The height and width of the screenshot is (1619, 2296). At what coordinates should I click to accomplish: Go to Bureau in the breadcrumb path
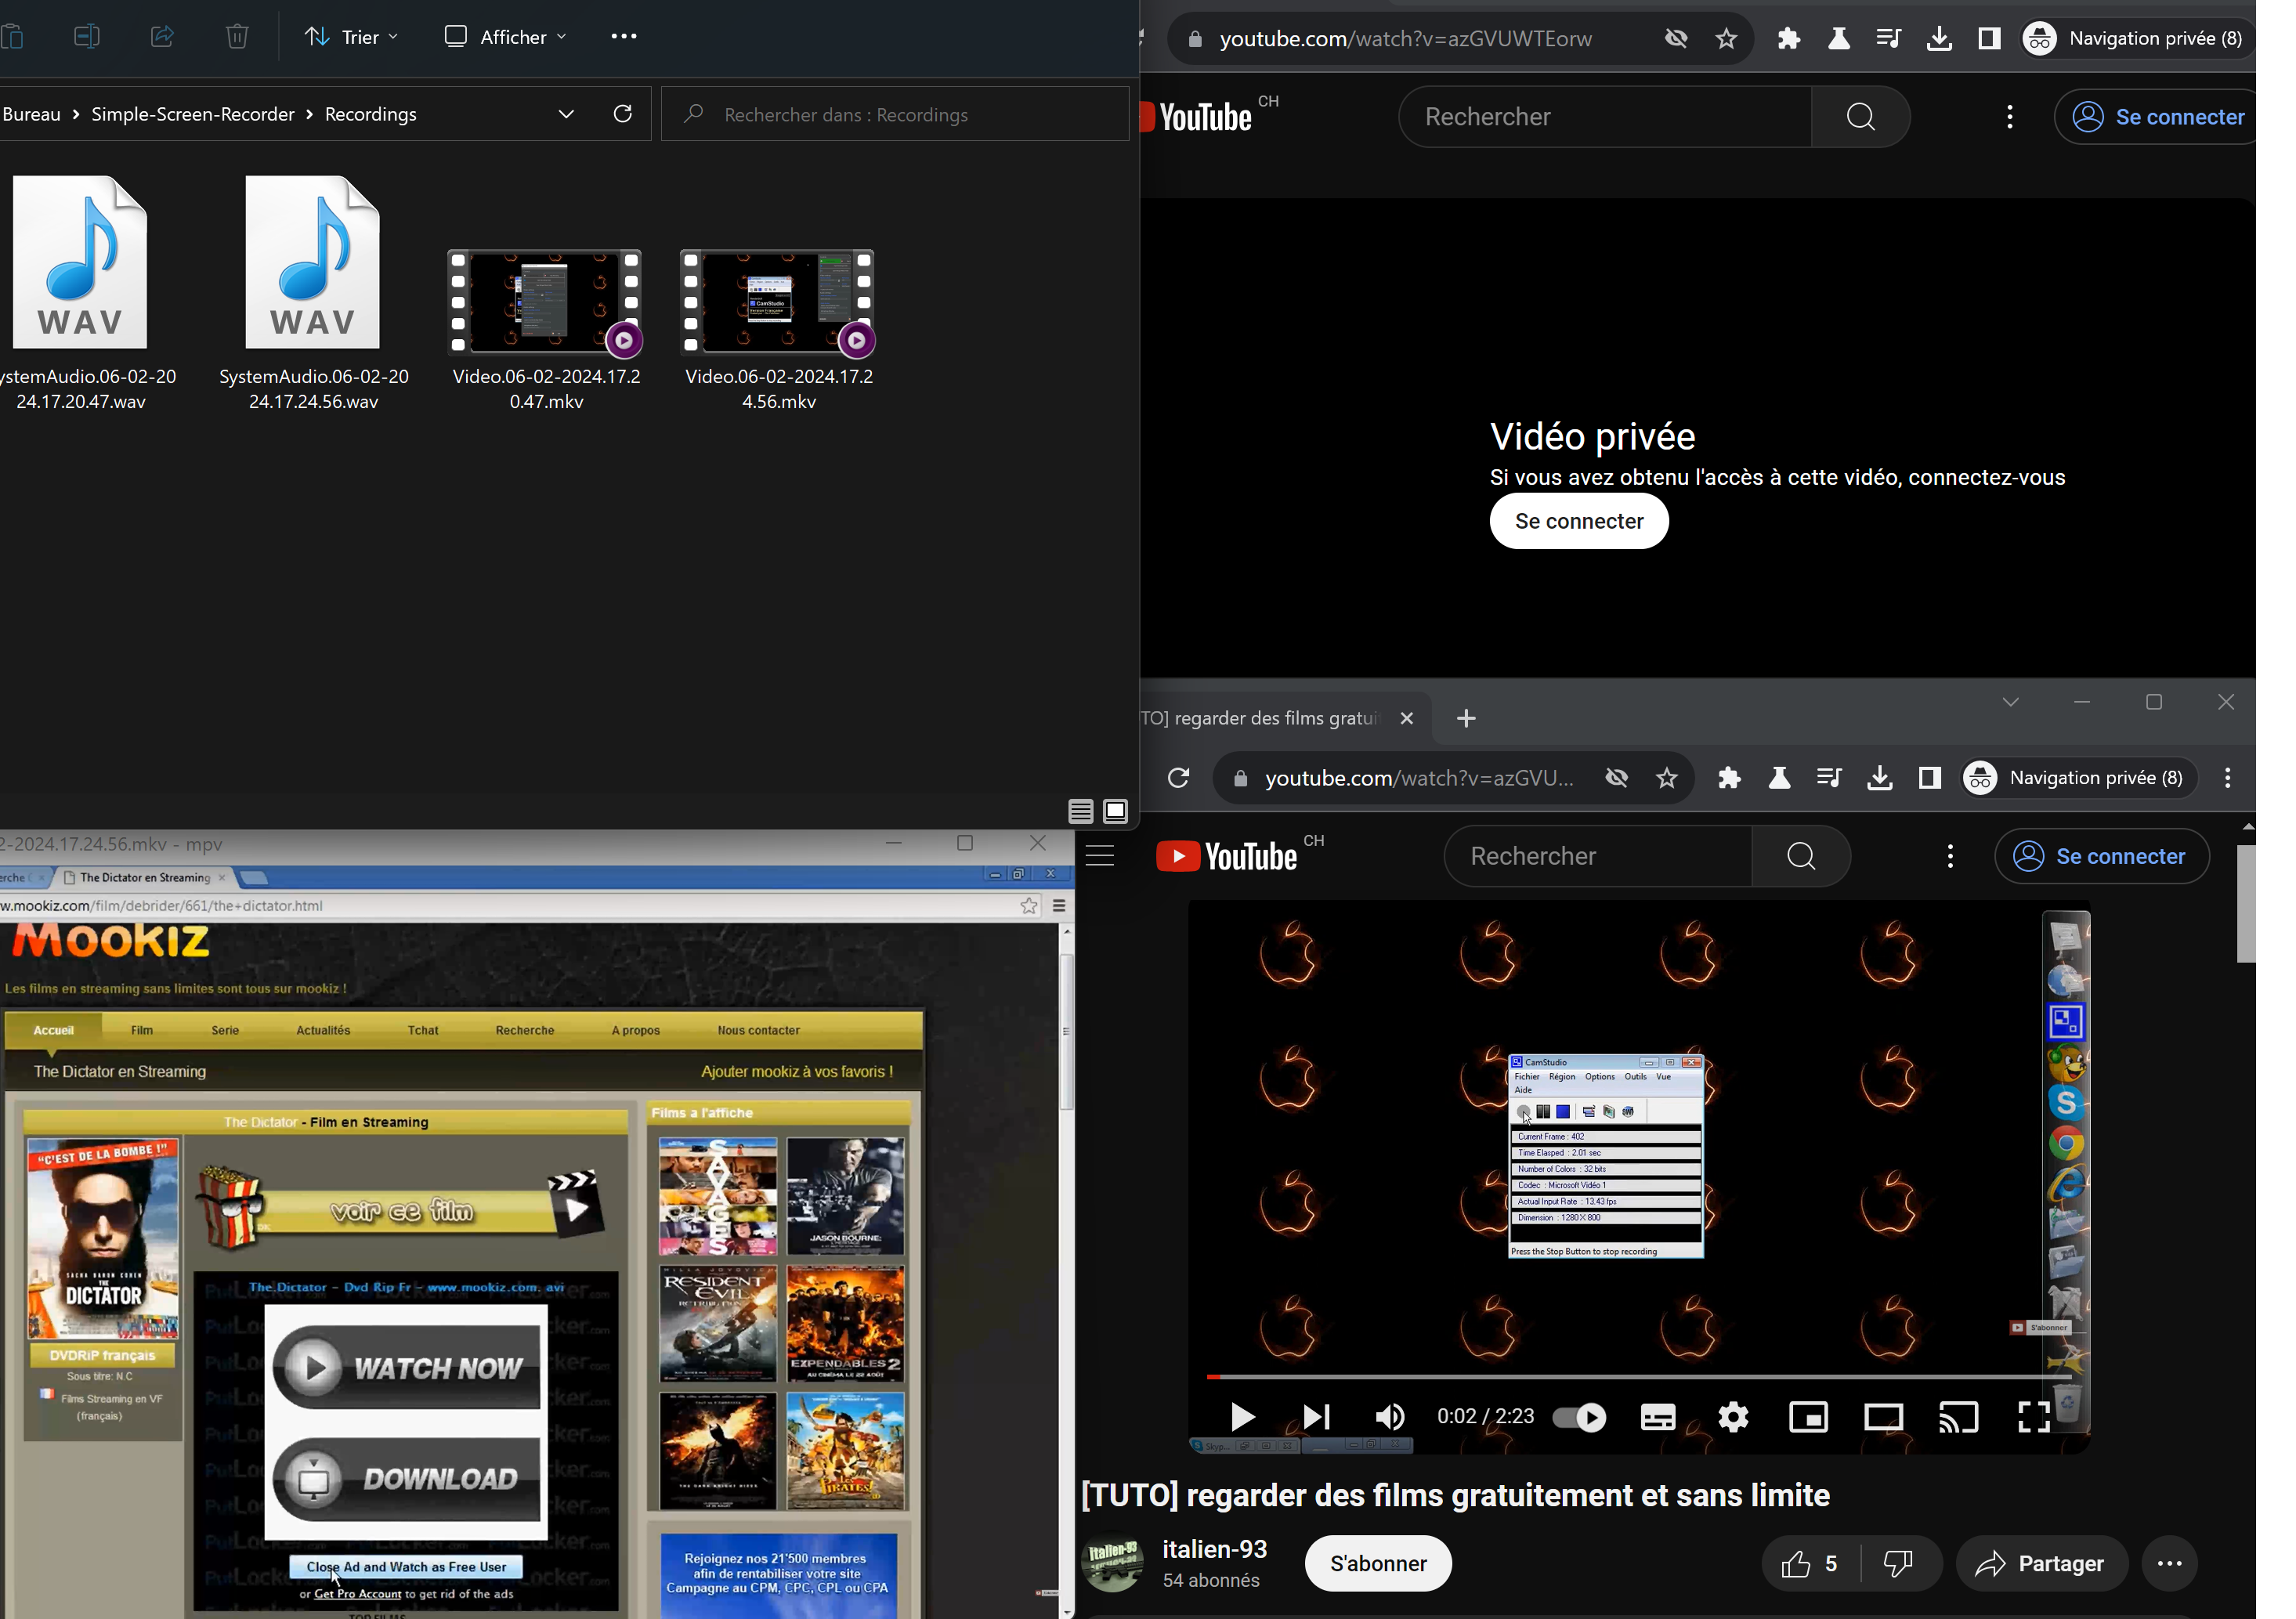click(x=31, y=115)
